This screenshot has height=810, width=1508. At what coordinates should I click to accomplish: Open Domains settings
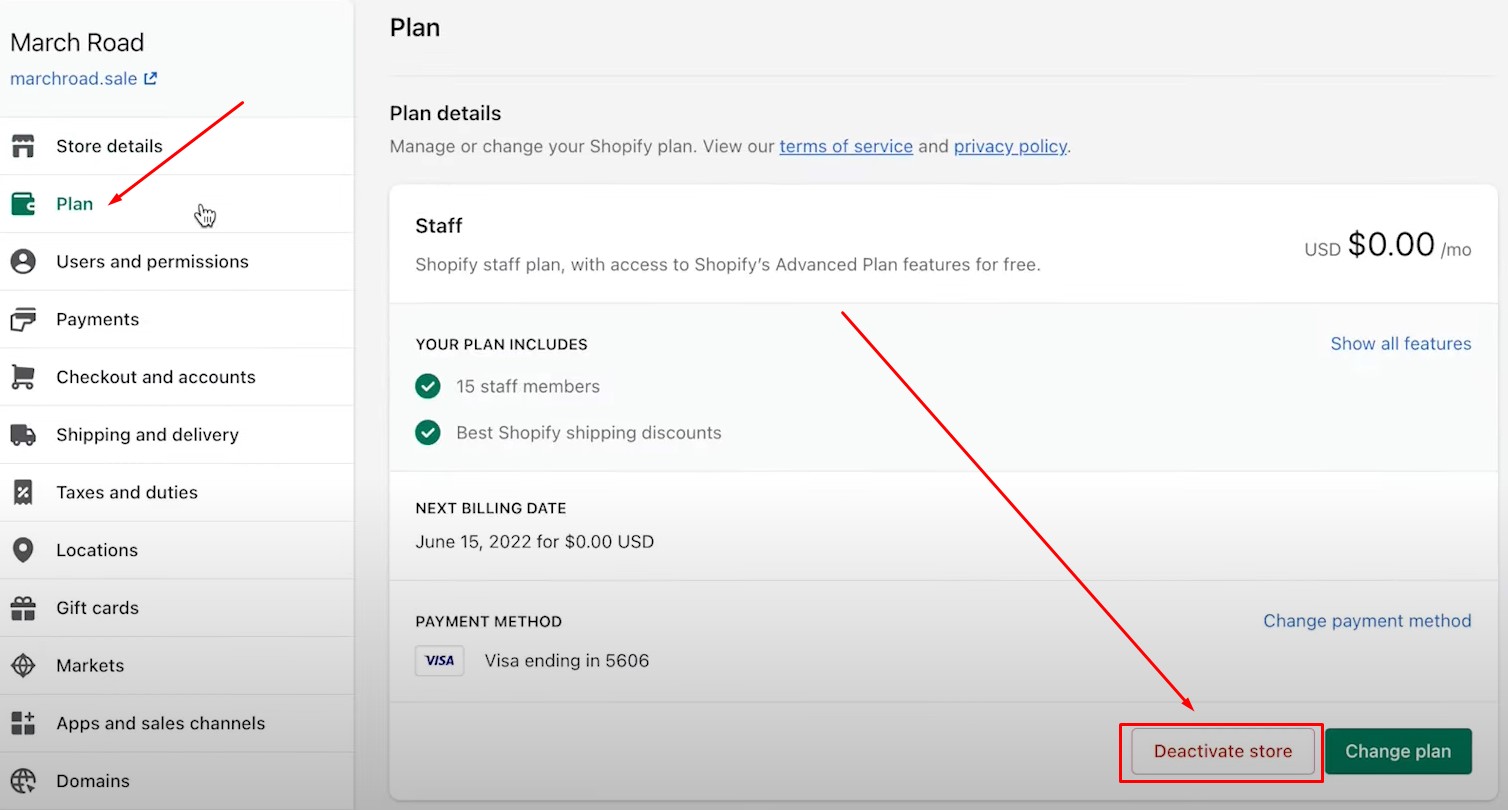176,781
